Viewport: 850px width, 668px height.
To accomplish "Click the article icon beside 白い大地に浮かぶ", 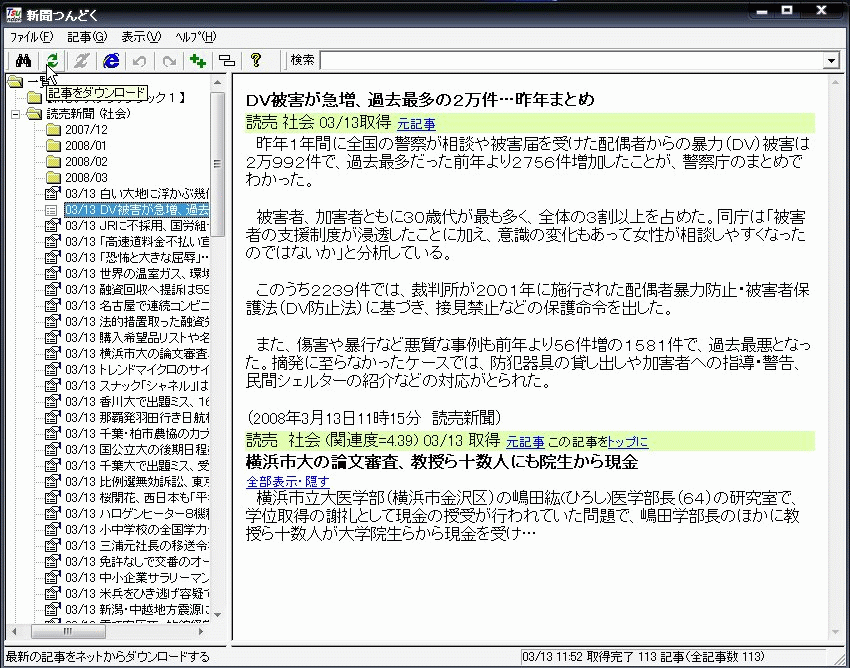I will pos(53,193).
